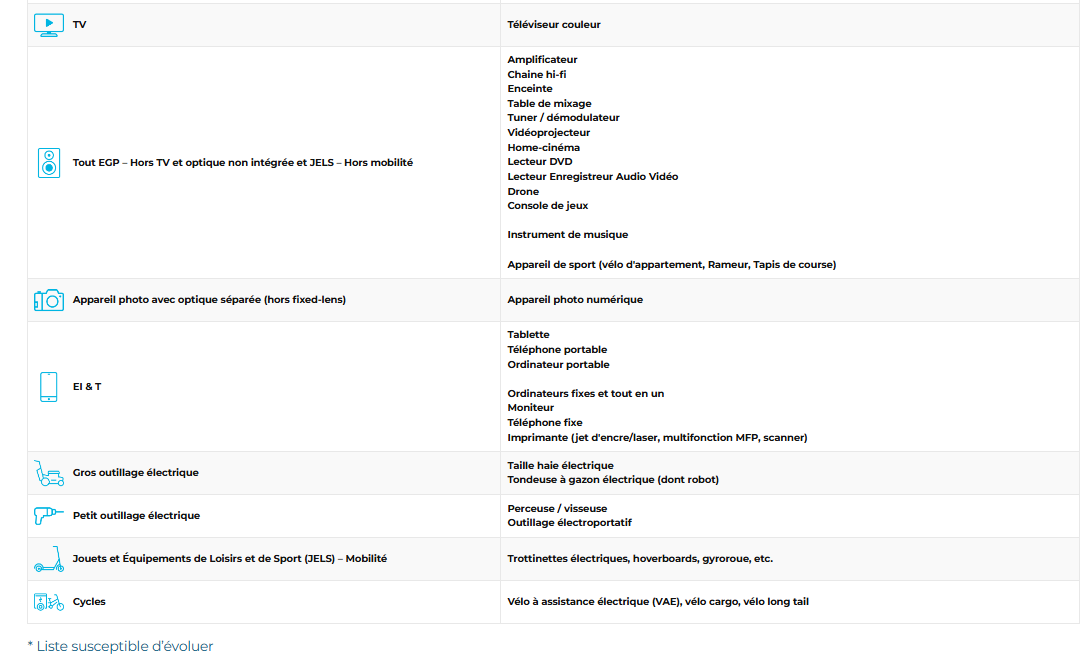Click the camera icon
The width and height of the screenshot is (1083, 665).
click(48, 300)
